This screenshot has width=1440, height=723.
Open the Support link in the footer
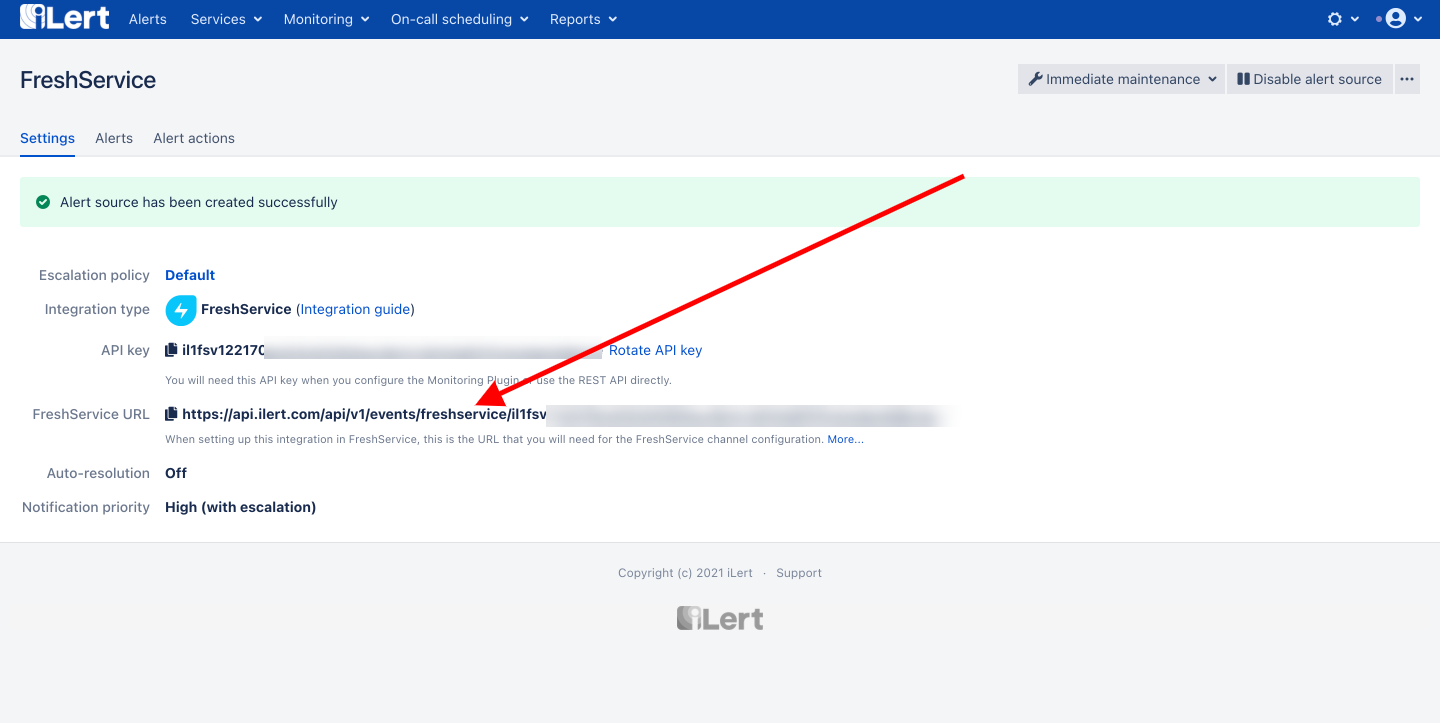(799, 573)
